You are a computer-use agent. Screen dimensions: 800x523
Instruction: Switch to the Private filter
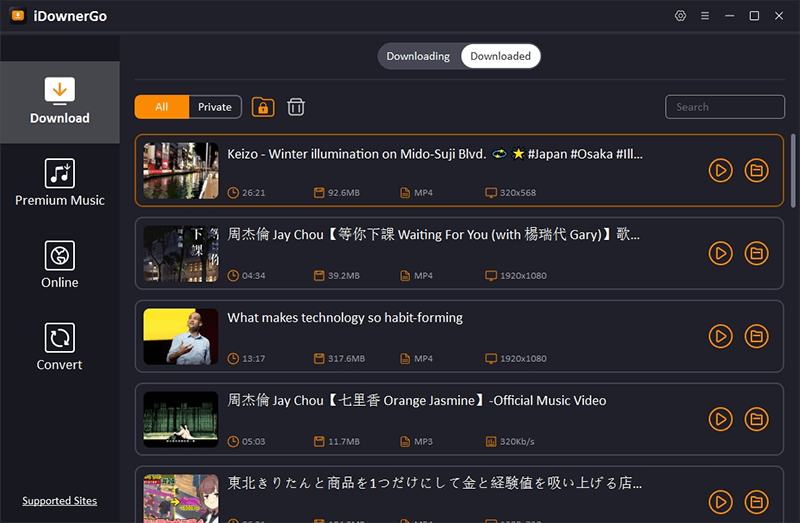pyautogui.click(x=215, y=107)
